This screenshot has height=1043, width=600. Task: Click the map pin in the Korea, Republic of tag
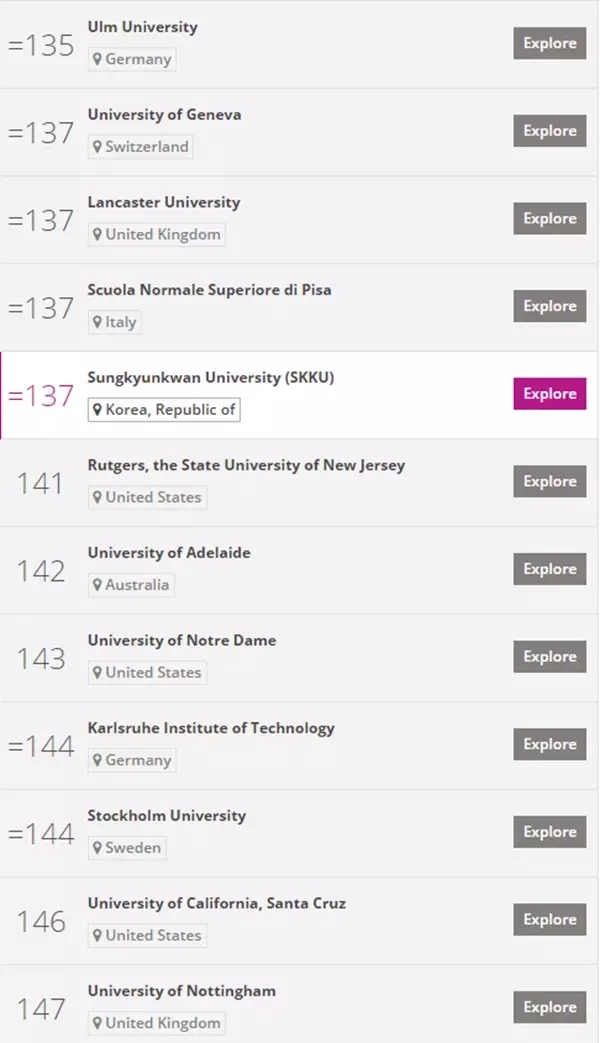[97, 410]
